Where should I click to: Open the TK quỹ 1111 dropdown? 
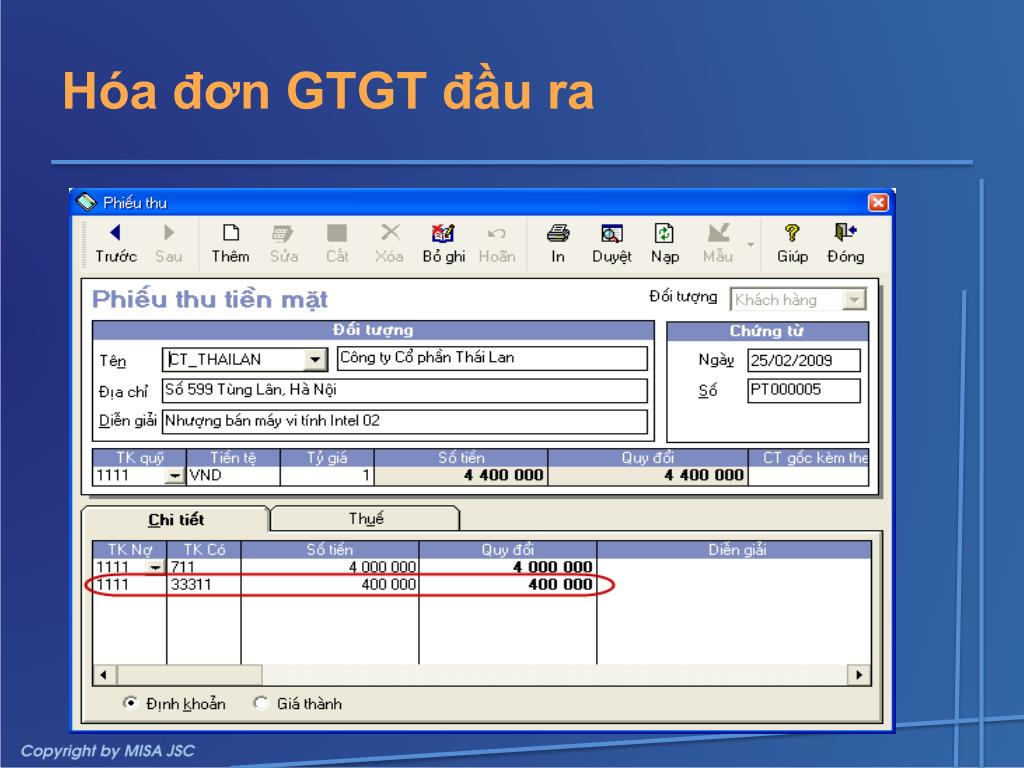(174, 476)
